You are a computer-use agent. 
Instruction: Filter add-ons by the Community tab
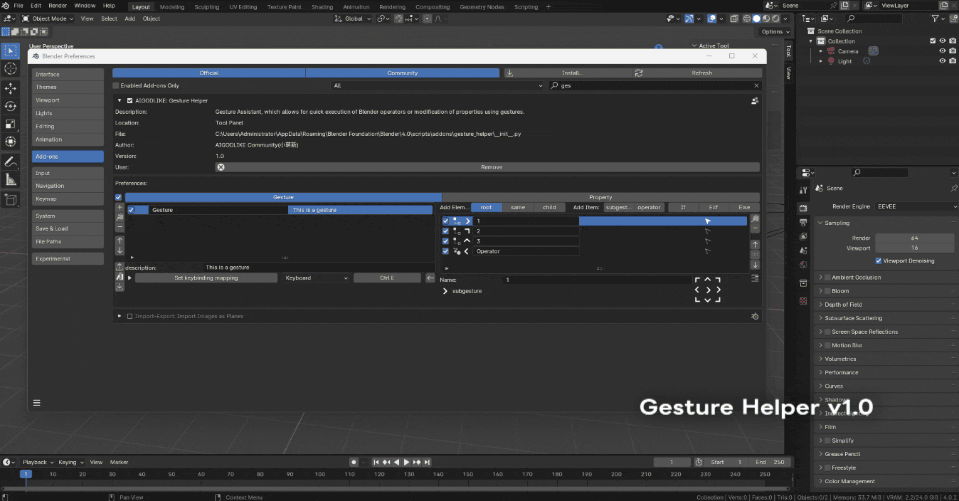(x=402, y=73)
